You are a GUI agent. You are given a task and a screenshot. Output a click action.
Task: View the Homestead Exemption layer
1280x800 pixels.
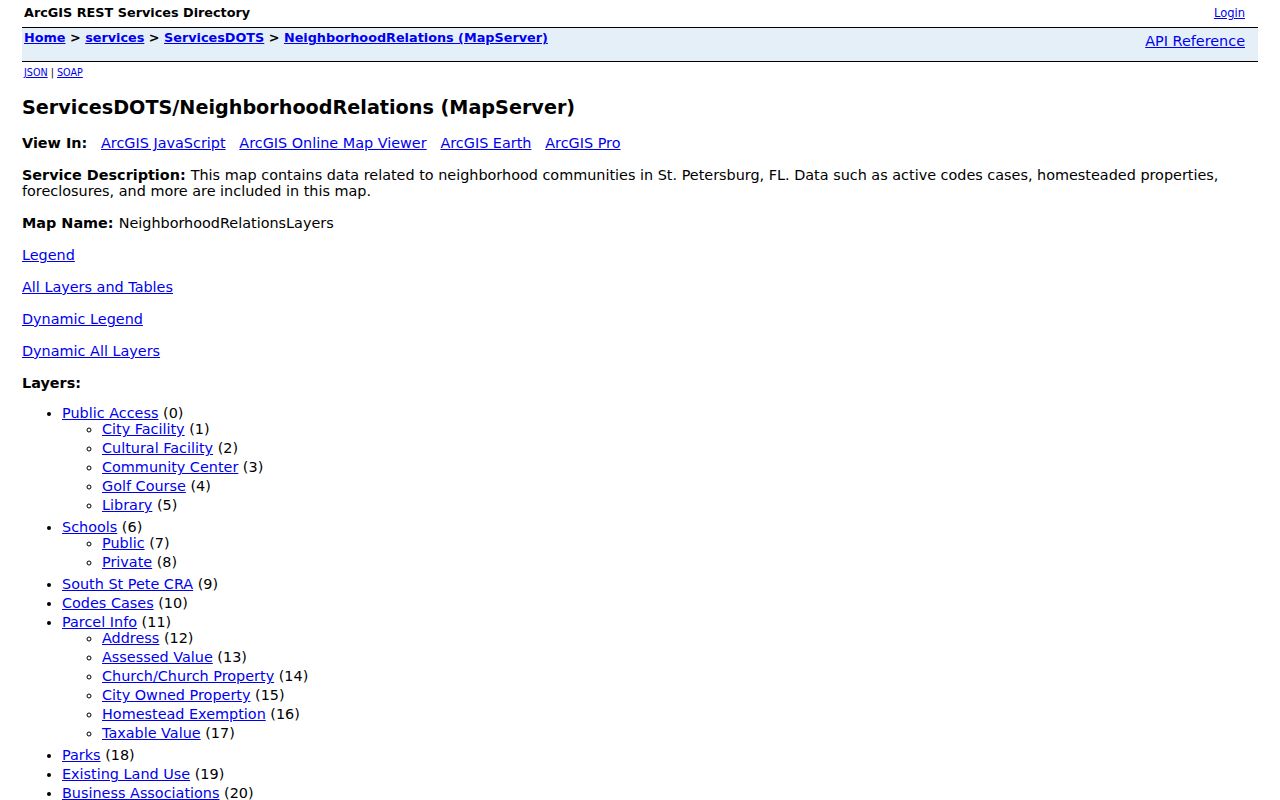point(184,714)
